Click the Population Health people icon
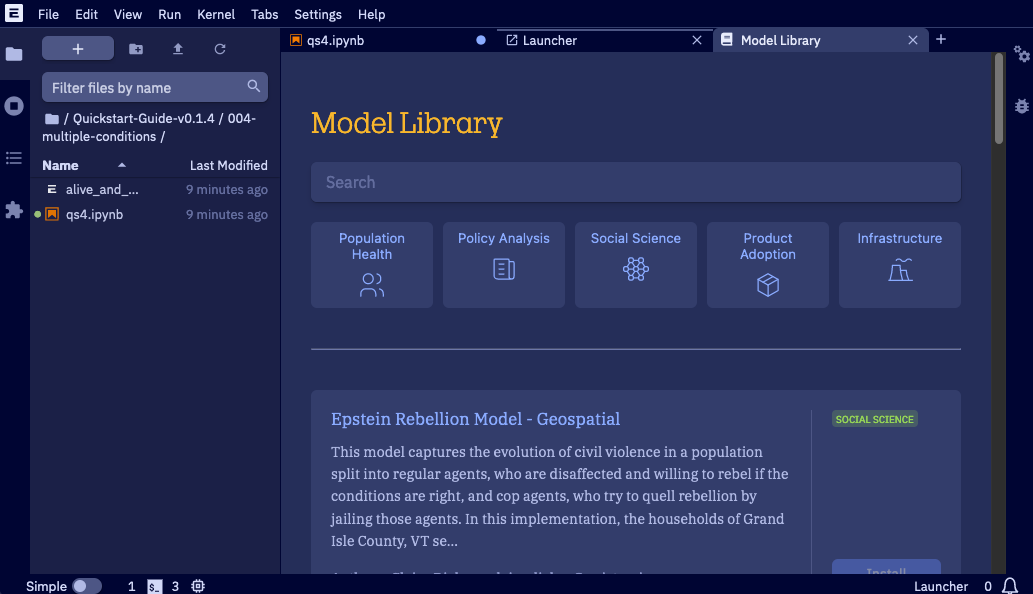 372,285
